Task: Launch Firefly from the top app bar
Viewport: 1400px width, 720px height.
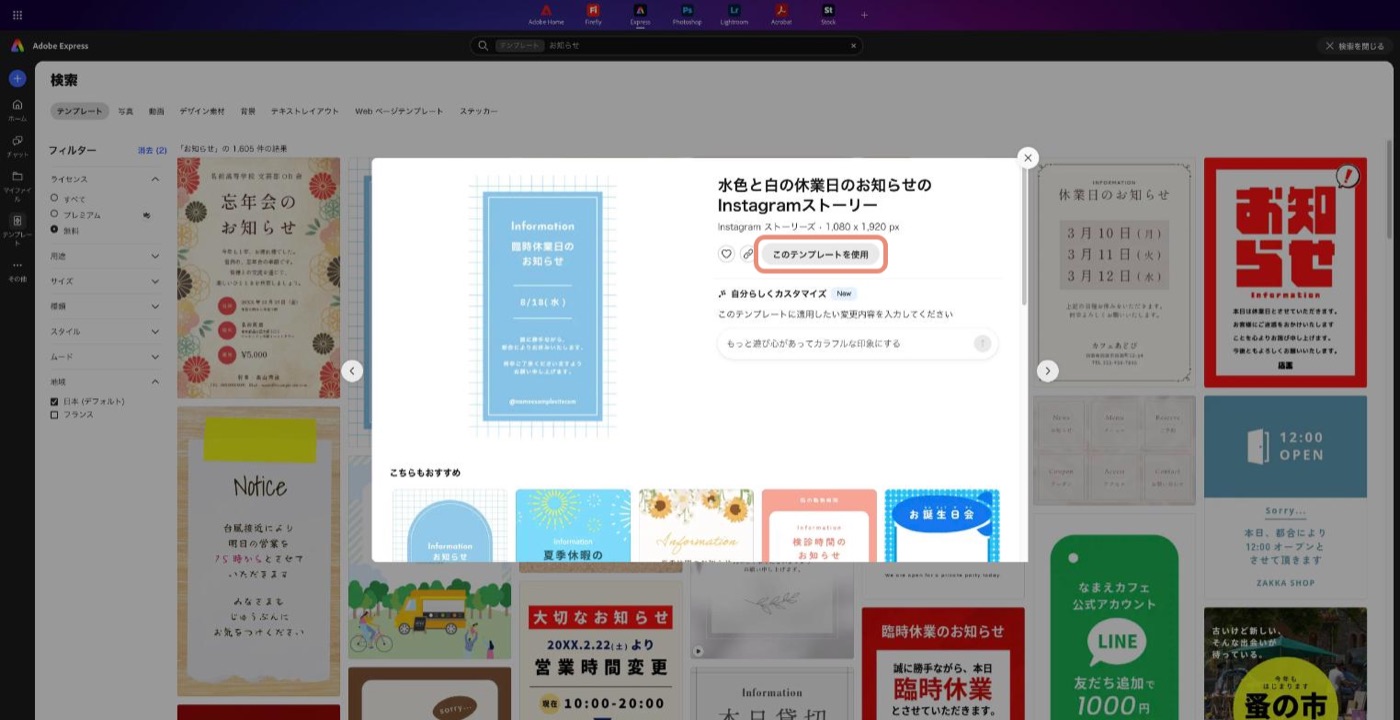Action: click(x=594, y=14)
